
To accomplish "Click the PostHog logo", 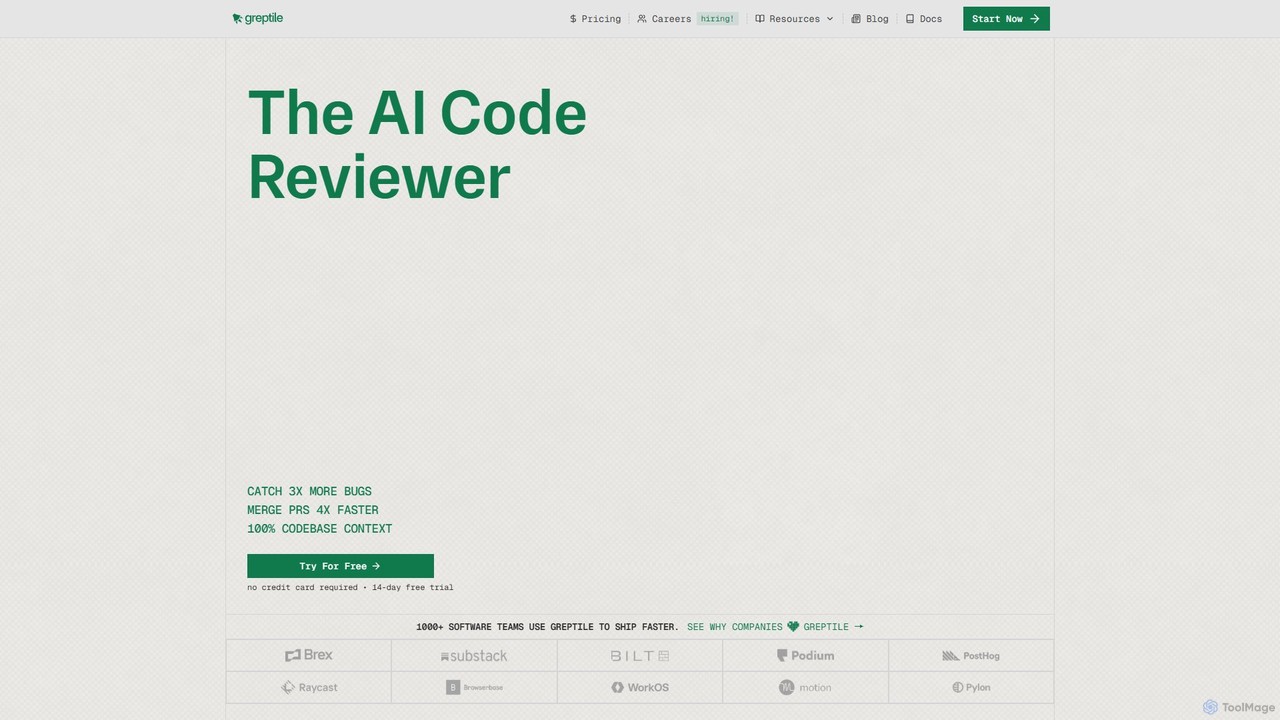I will 971,656.
